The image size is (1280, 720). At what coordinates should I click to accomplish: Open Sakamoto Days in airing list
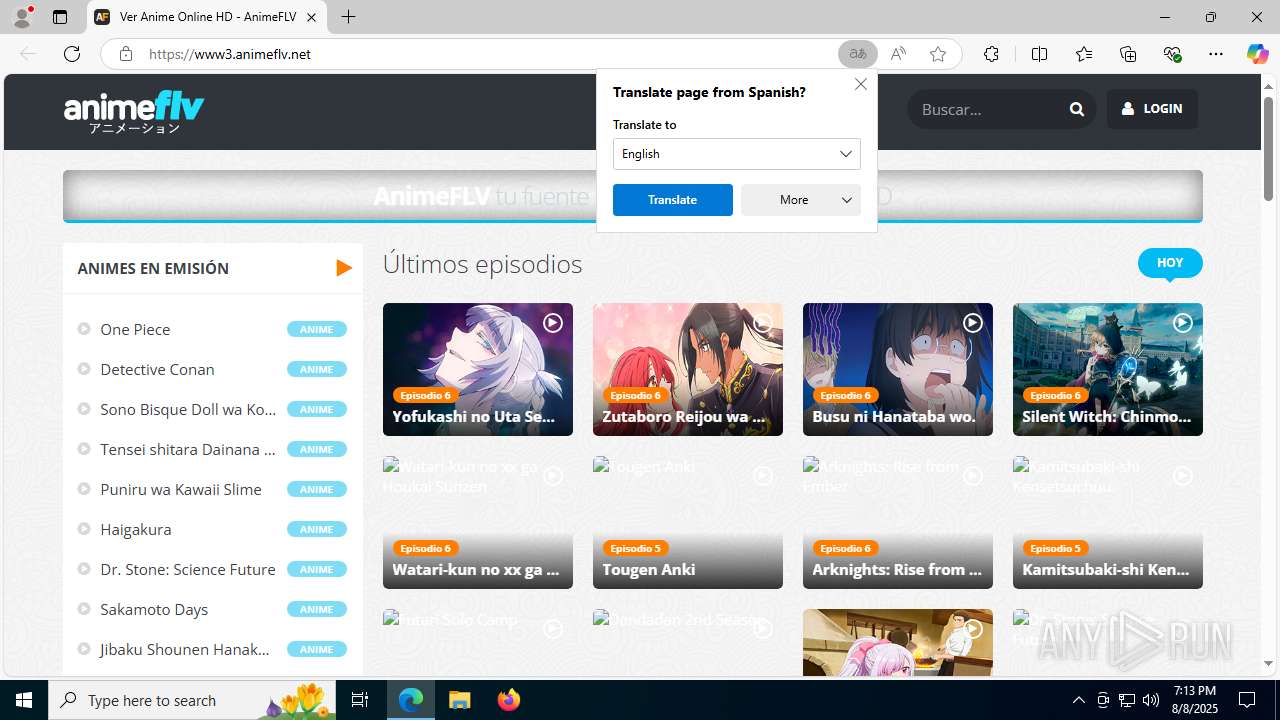(154, 609)
